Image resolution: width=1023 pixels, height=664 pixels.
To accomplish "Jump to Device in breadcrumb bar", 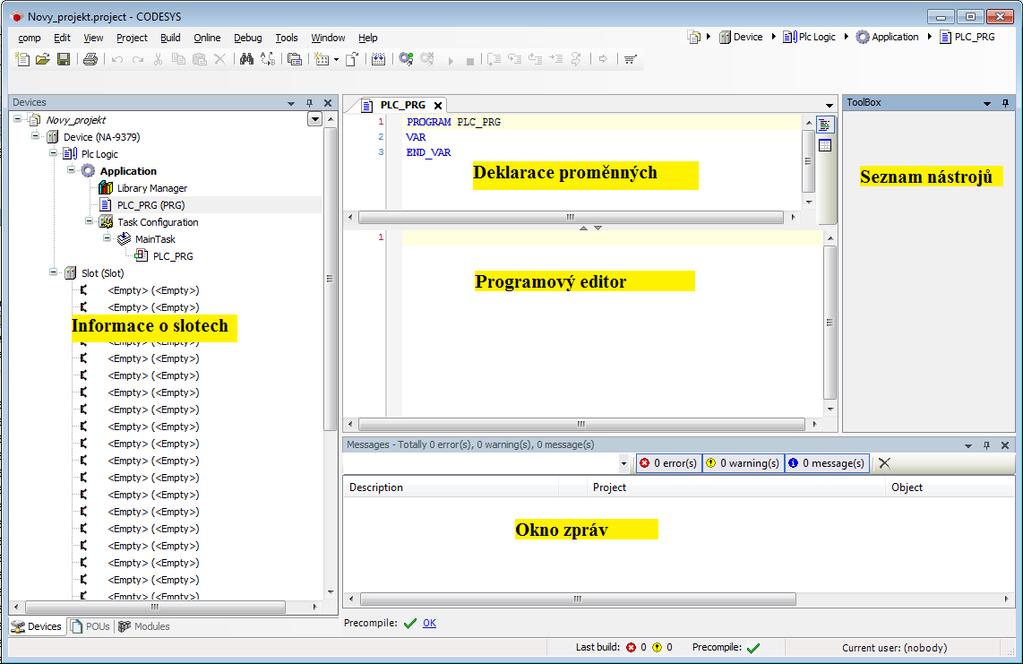I will point(741,37).
